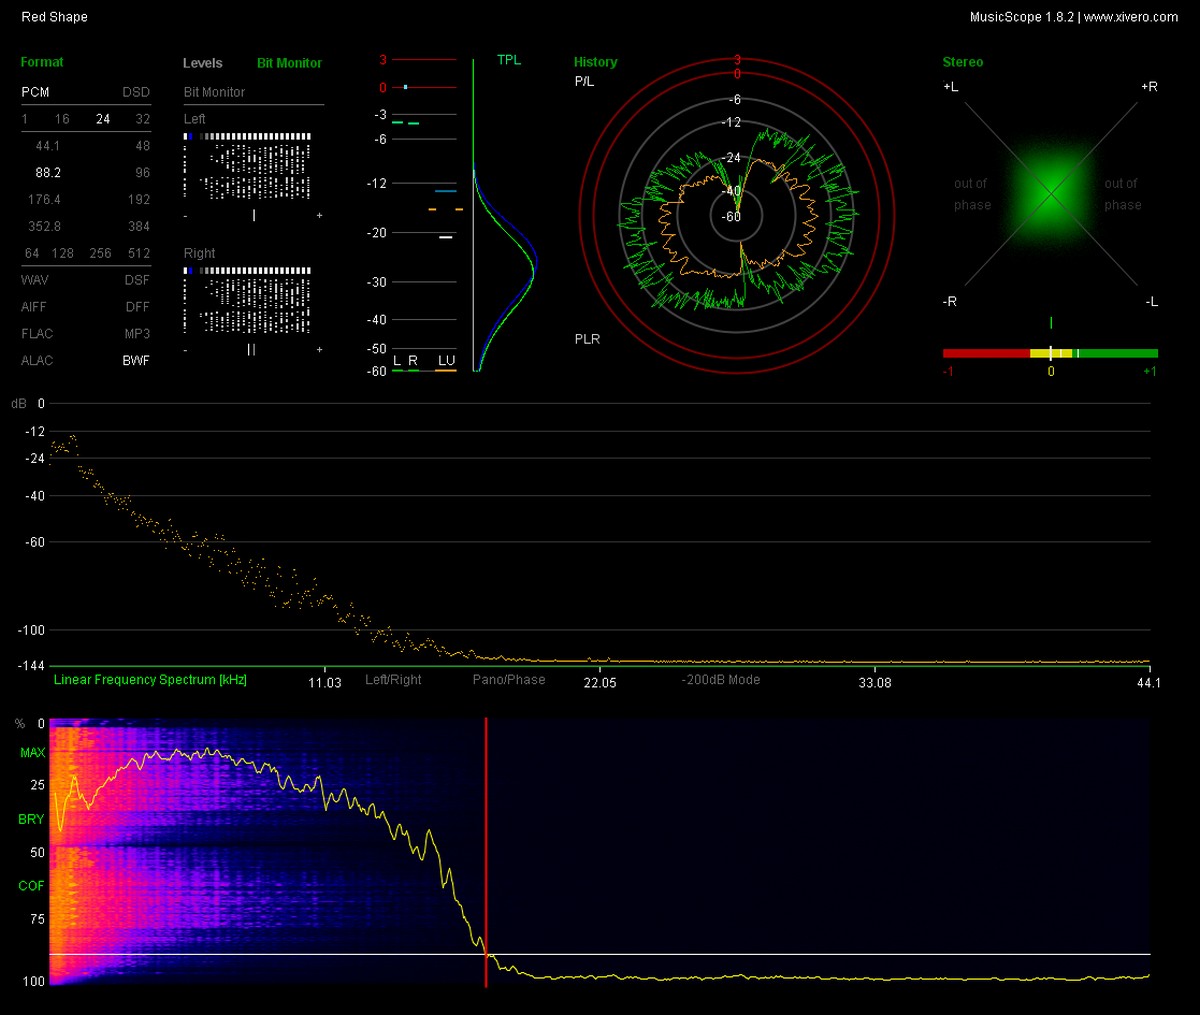Click the MP3 file type label

[x=137, y=334]
